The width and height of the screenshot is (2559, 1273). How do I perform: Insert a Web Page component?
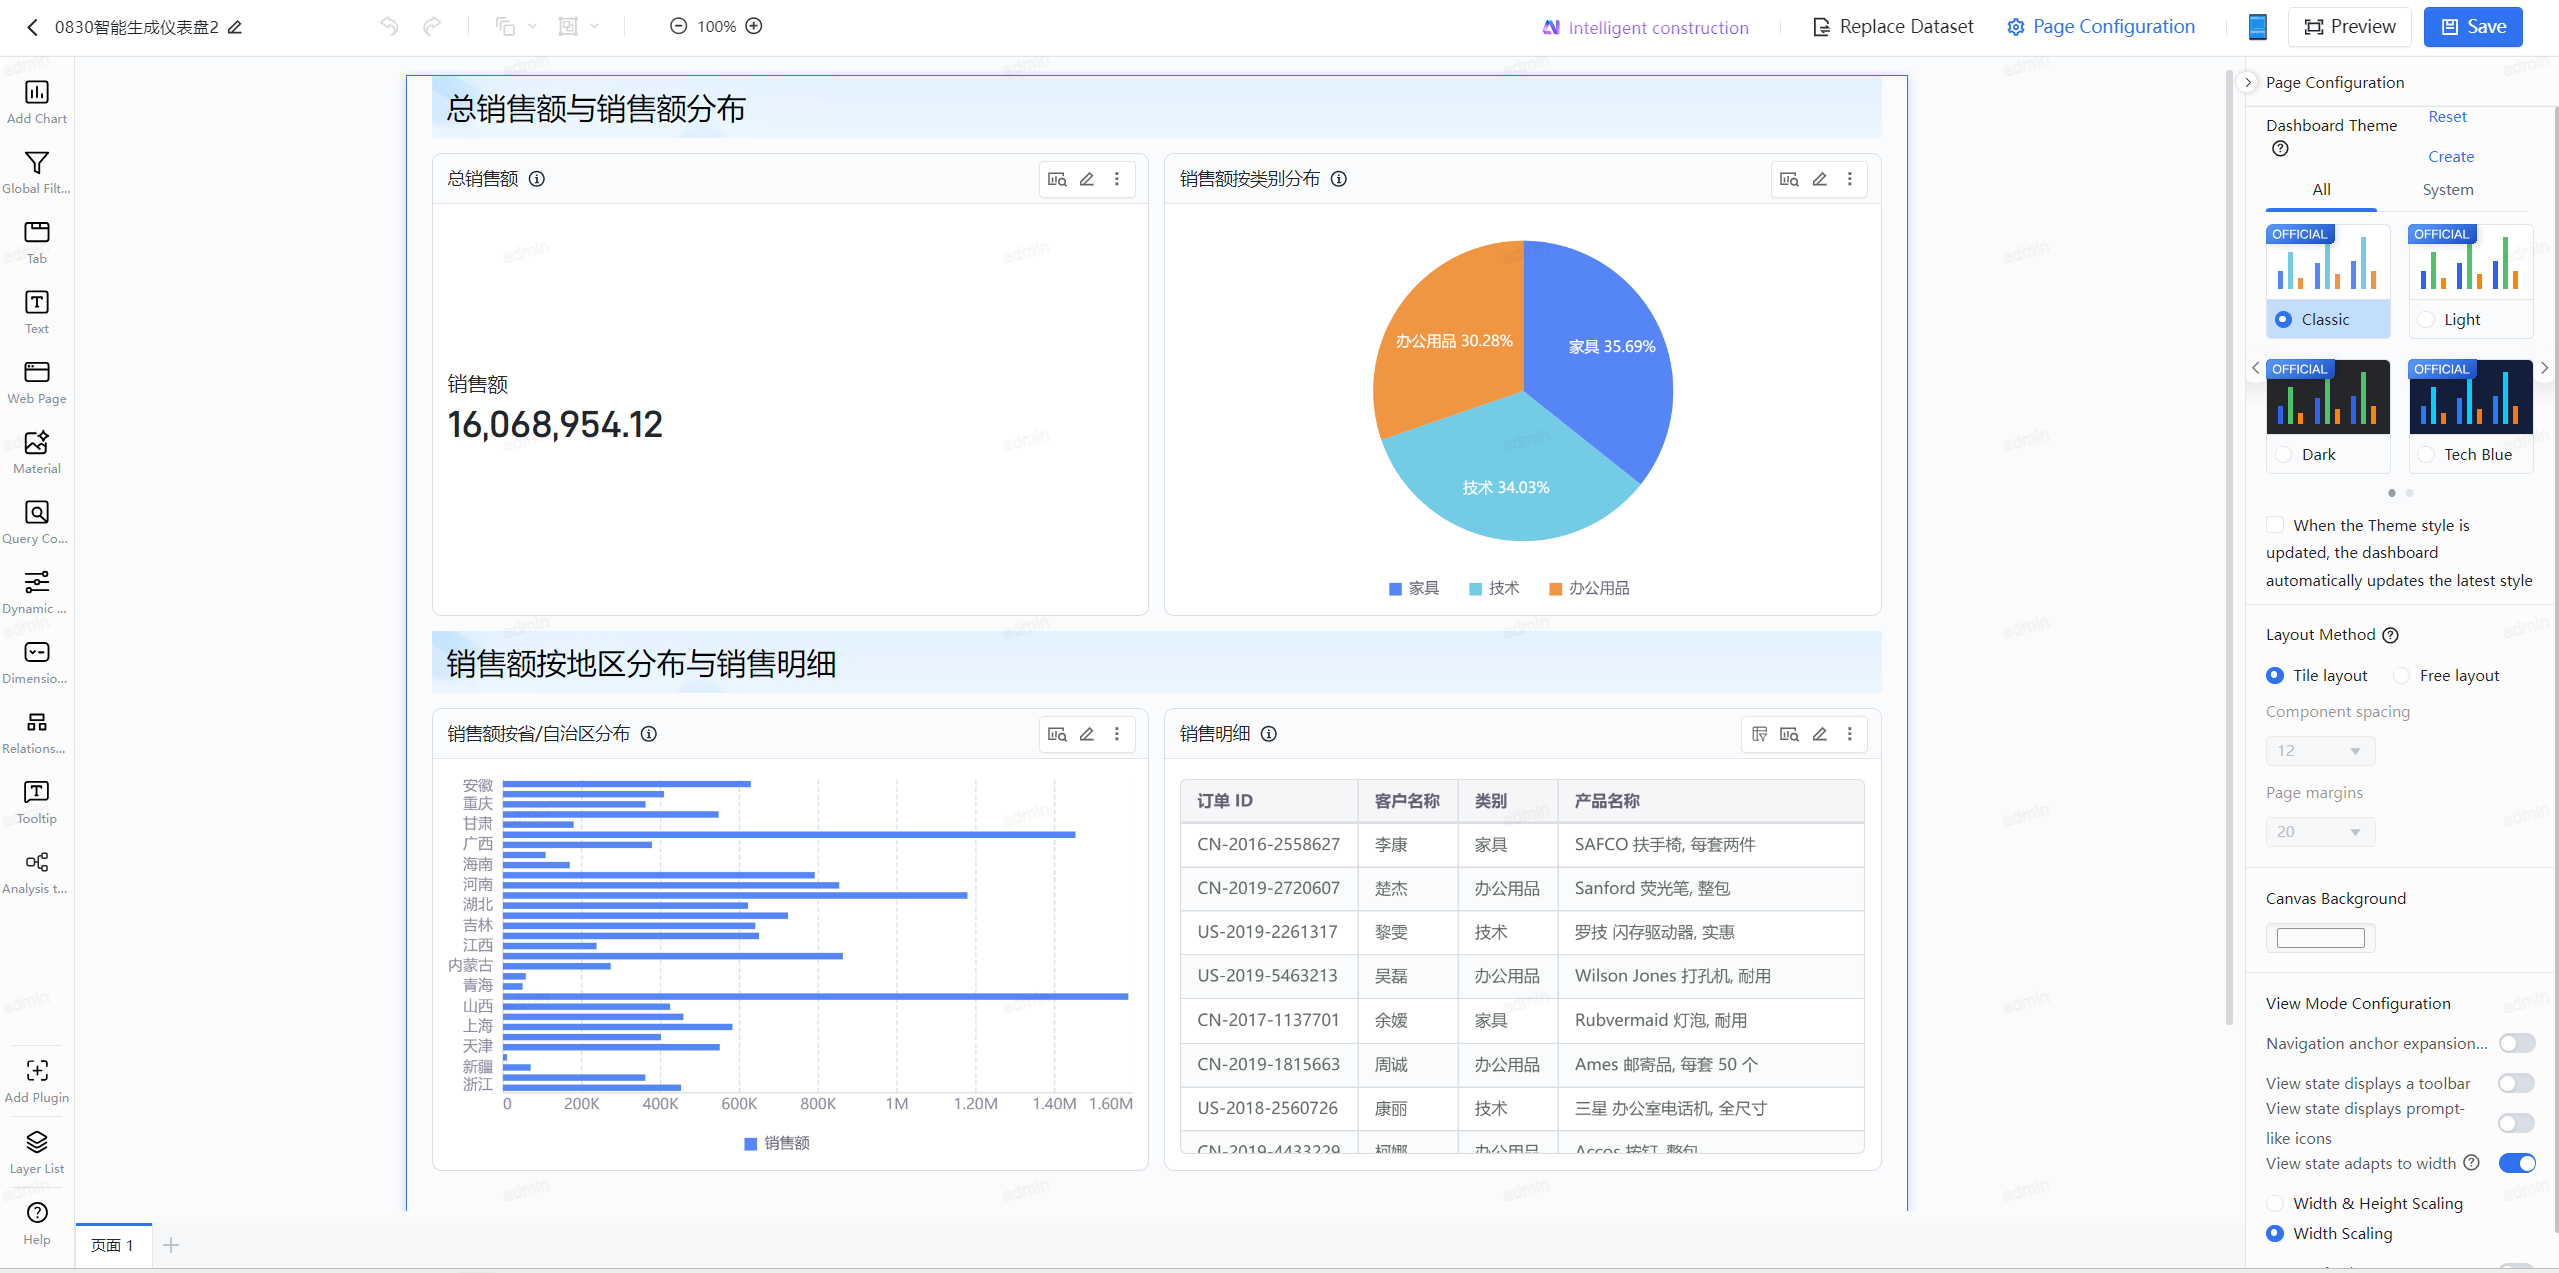click(x=37, y=383)
